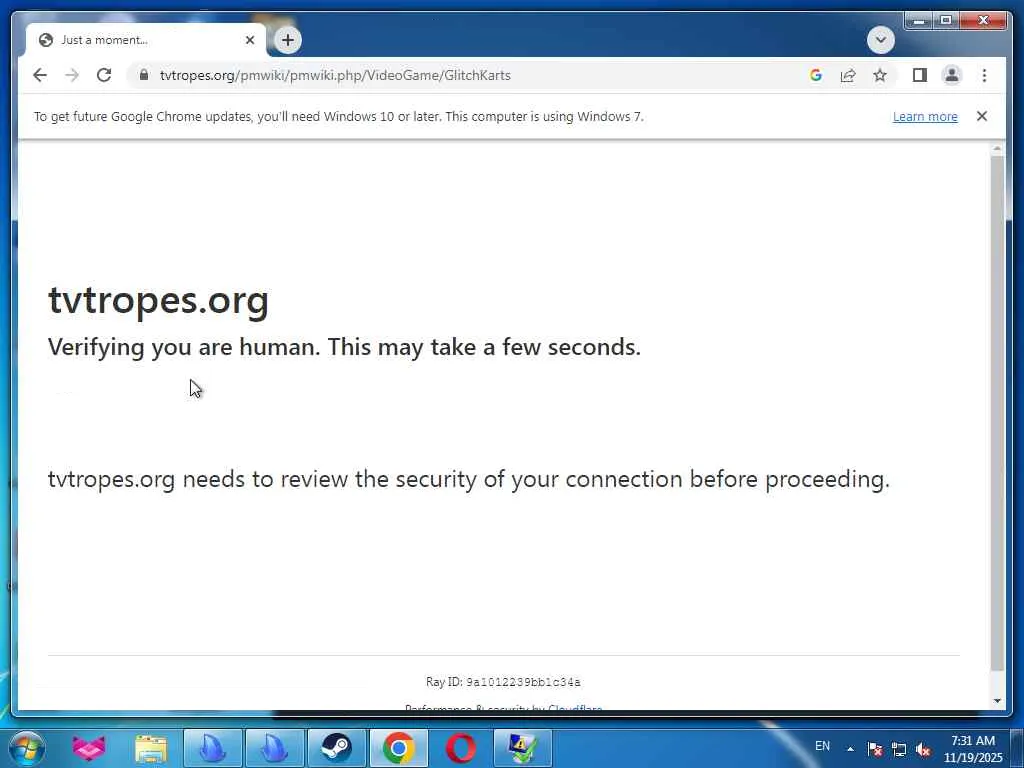Launch Steam from the taskbar
Screen dimensions: 1024x768
coord(336,748)
